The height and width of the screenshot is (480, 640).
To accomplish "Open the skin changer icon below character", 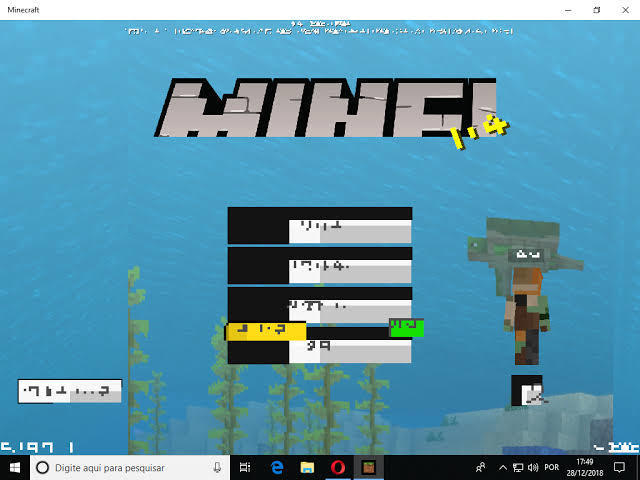I will (527, 391).
